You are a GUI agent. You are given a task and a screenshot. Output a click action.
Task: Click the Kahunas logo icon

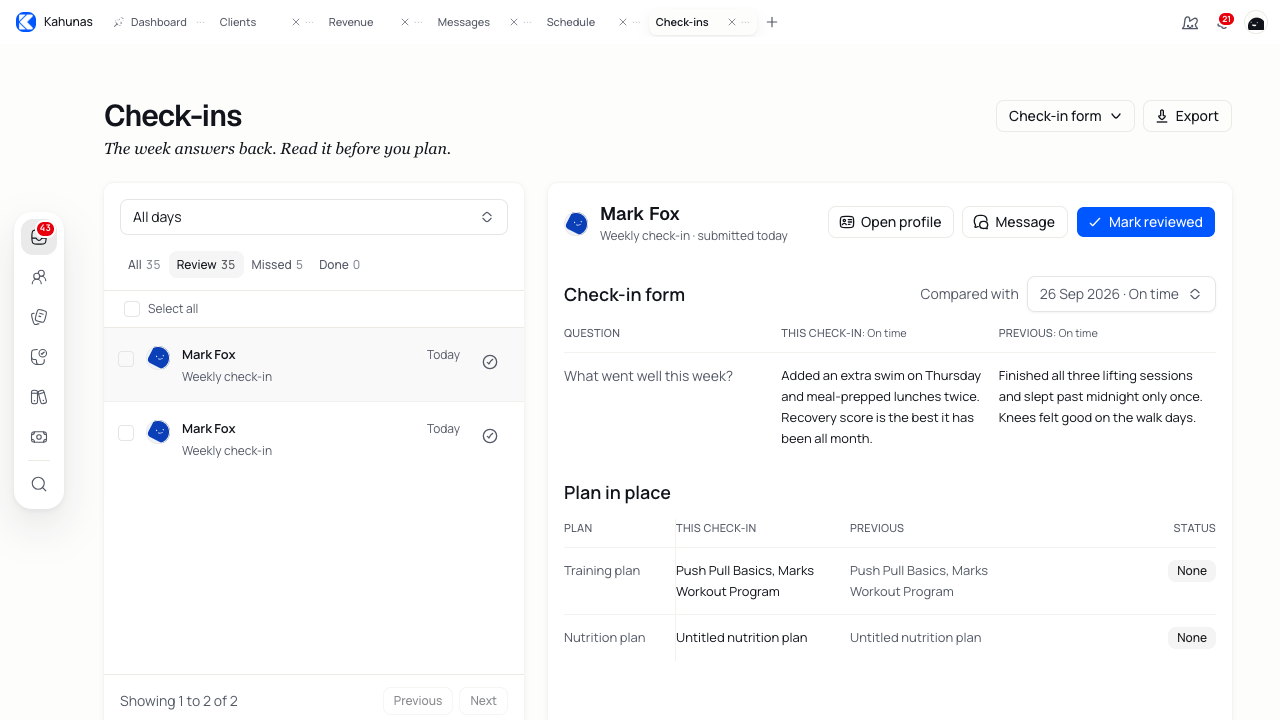(x=26, y=22)
